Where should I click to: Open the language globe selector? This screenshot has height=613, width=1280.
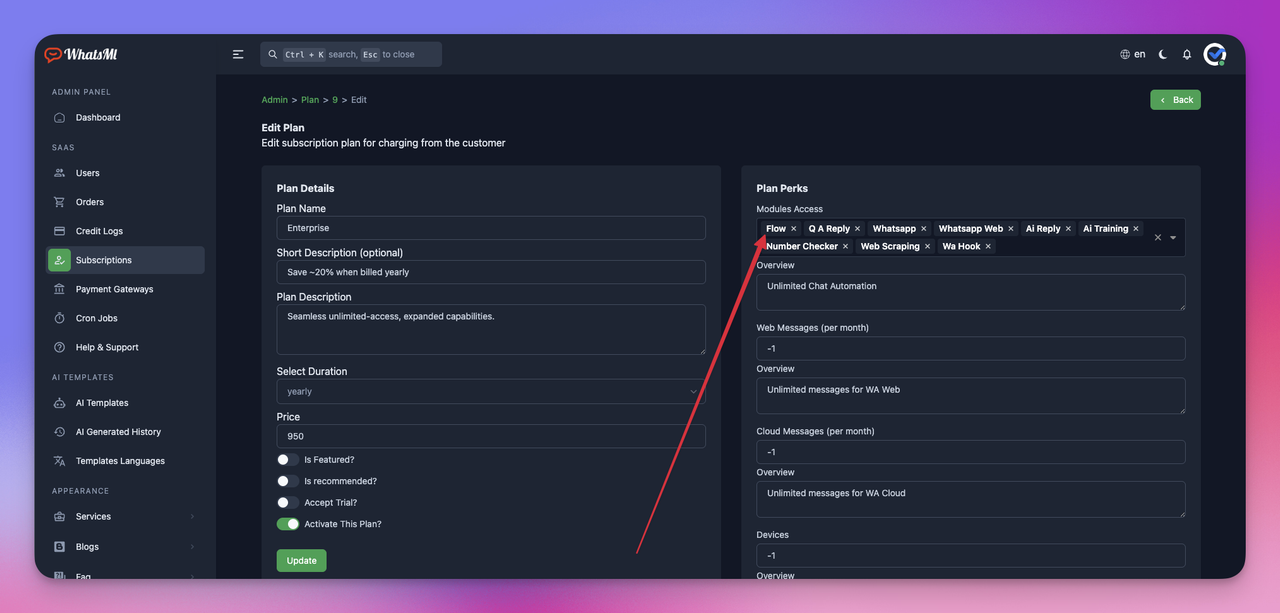tap(1133, 54)
